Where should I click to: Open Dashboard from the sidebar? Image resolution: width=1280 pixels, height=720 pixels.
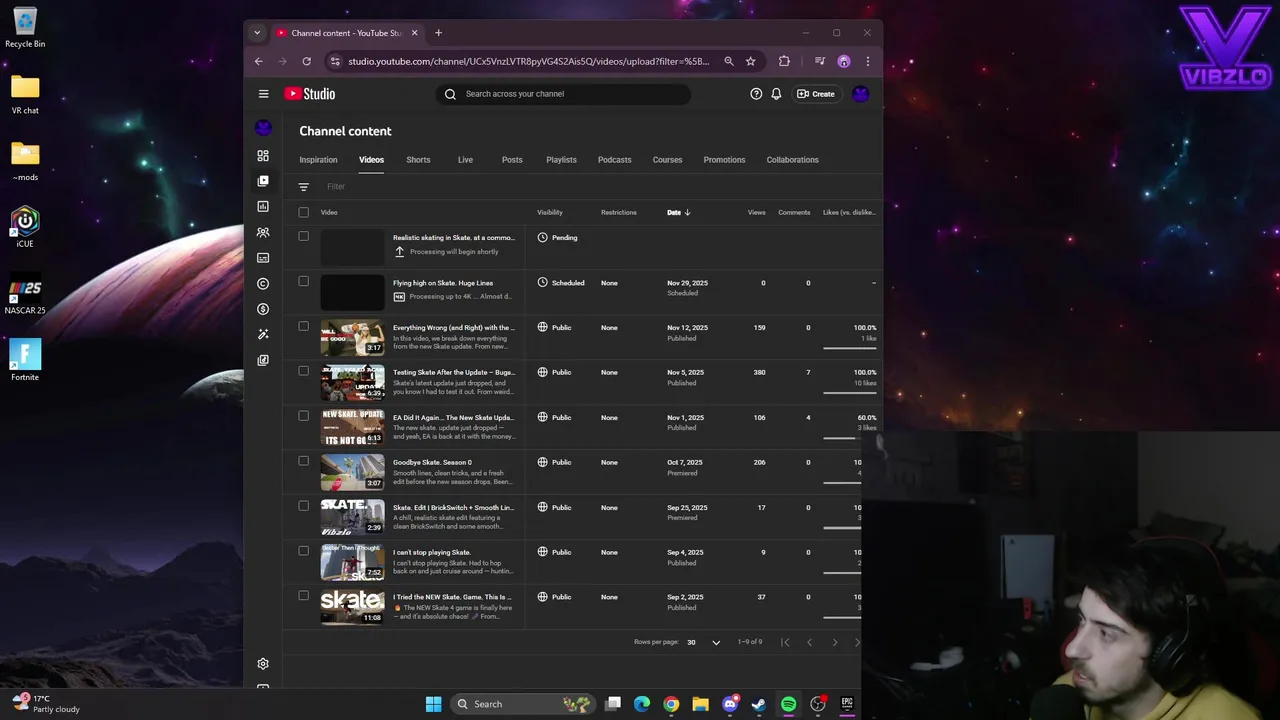[x=263, y=156]
